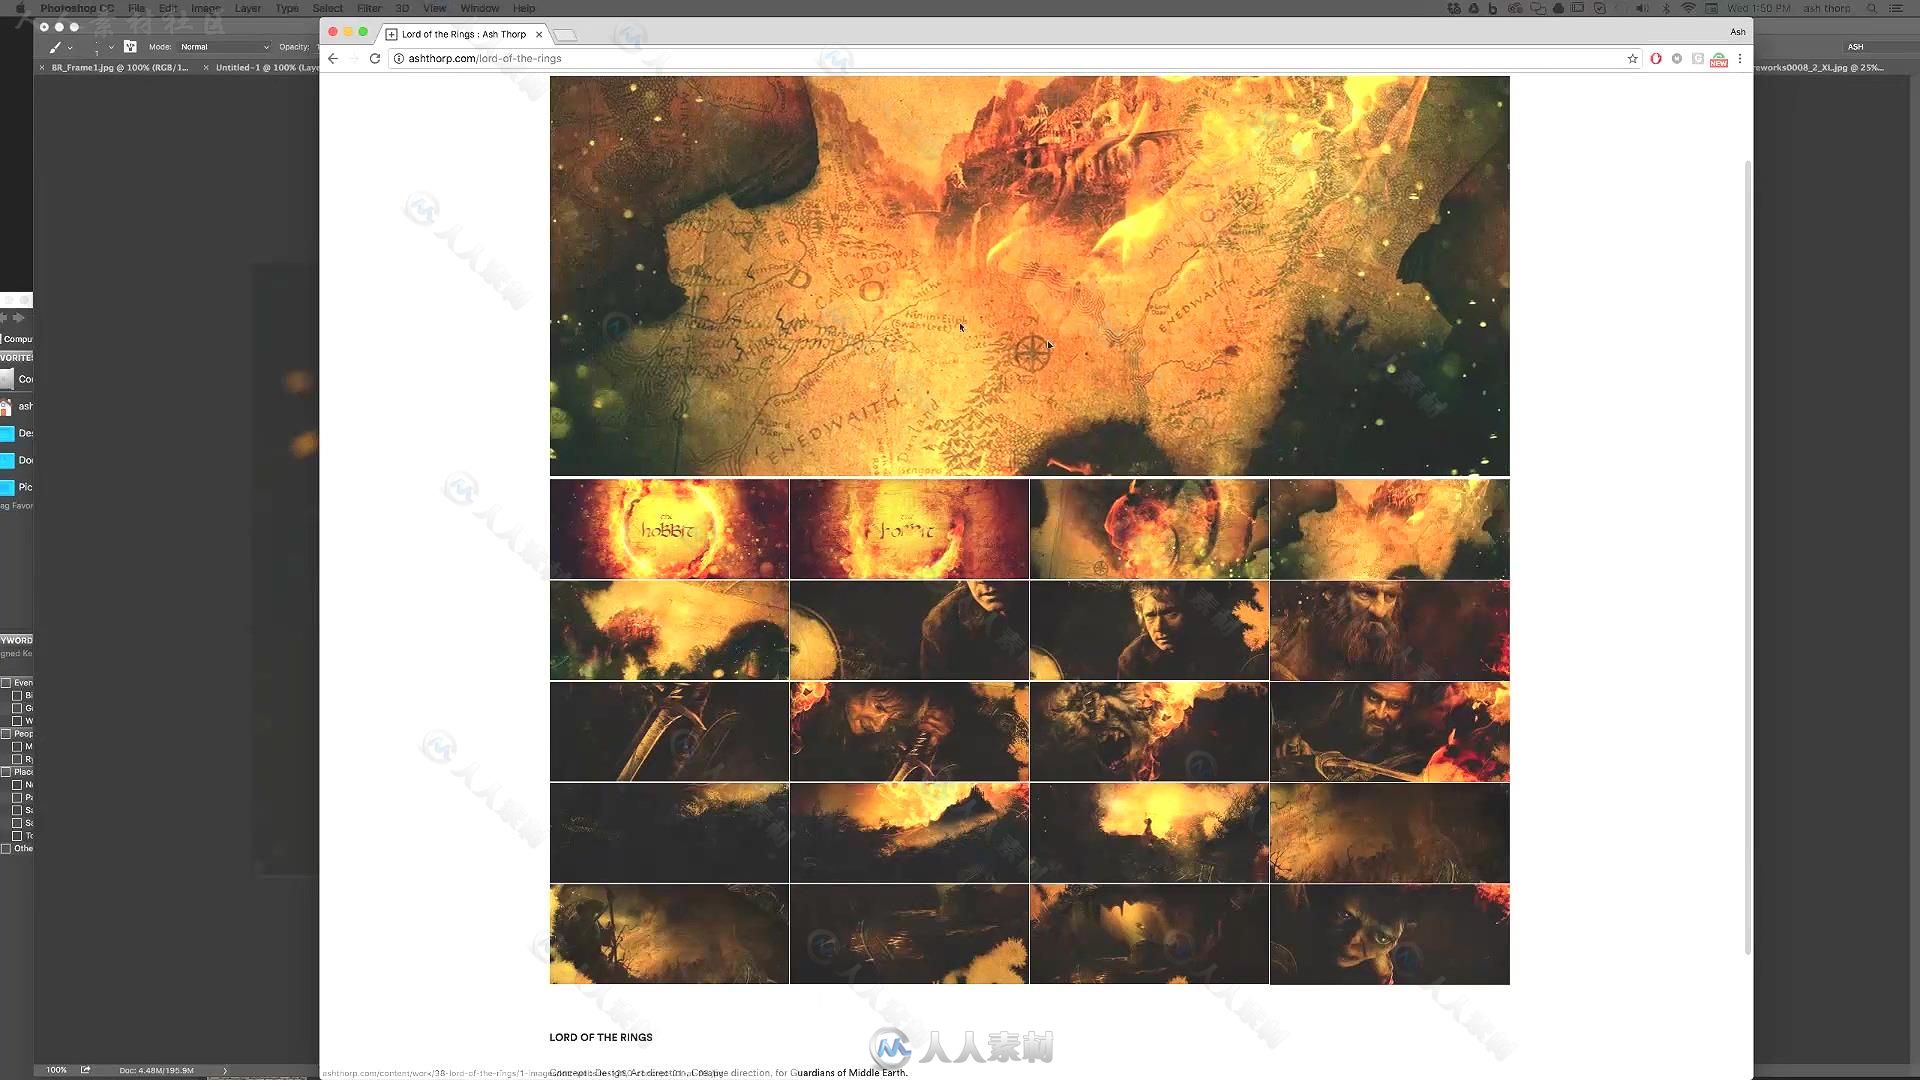Open the Pictures folder in Bridge favorites
Screen dimensions: 1920x1080
16,487
